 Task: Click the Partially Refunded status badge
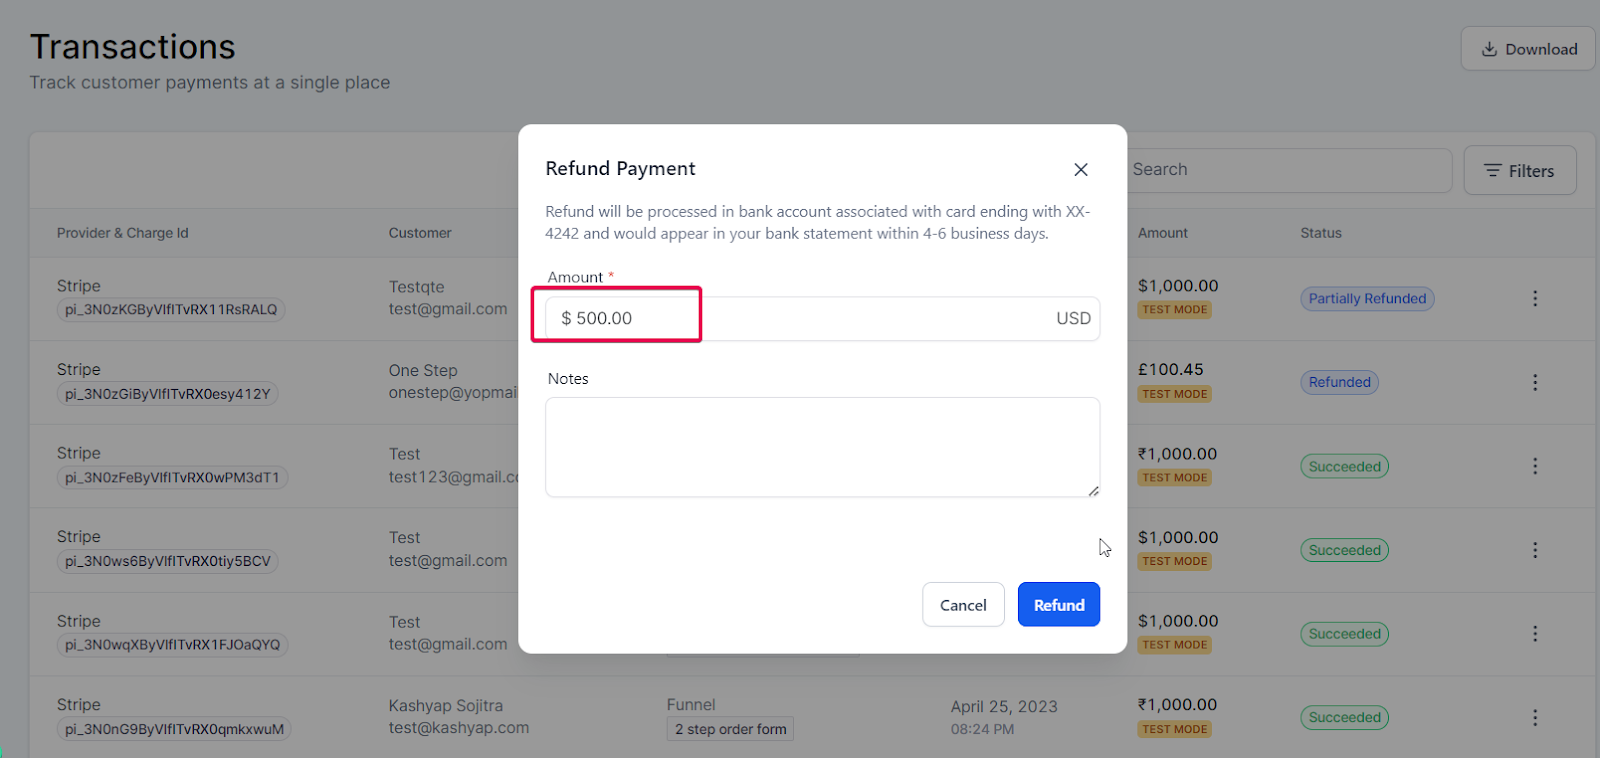[x=1367, y=298]
